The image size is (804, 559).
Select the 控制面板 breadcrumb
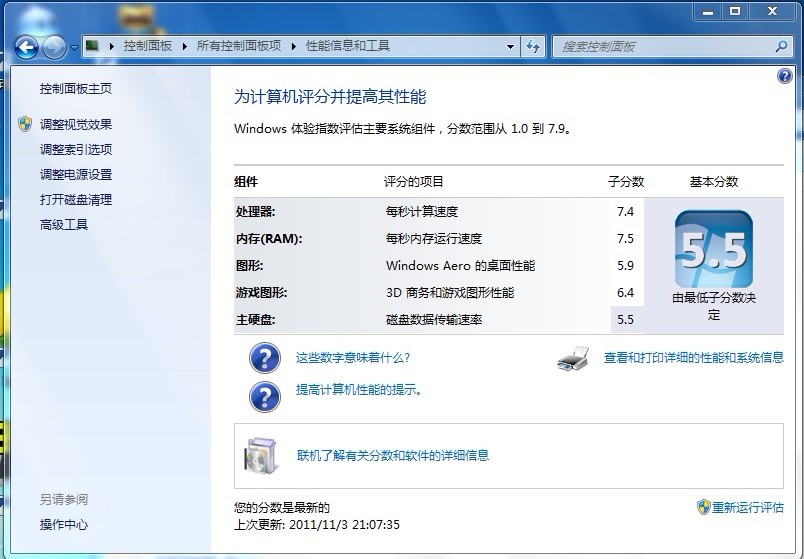tap(147, 46)
